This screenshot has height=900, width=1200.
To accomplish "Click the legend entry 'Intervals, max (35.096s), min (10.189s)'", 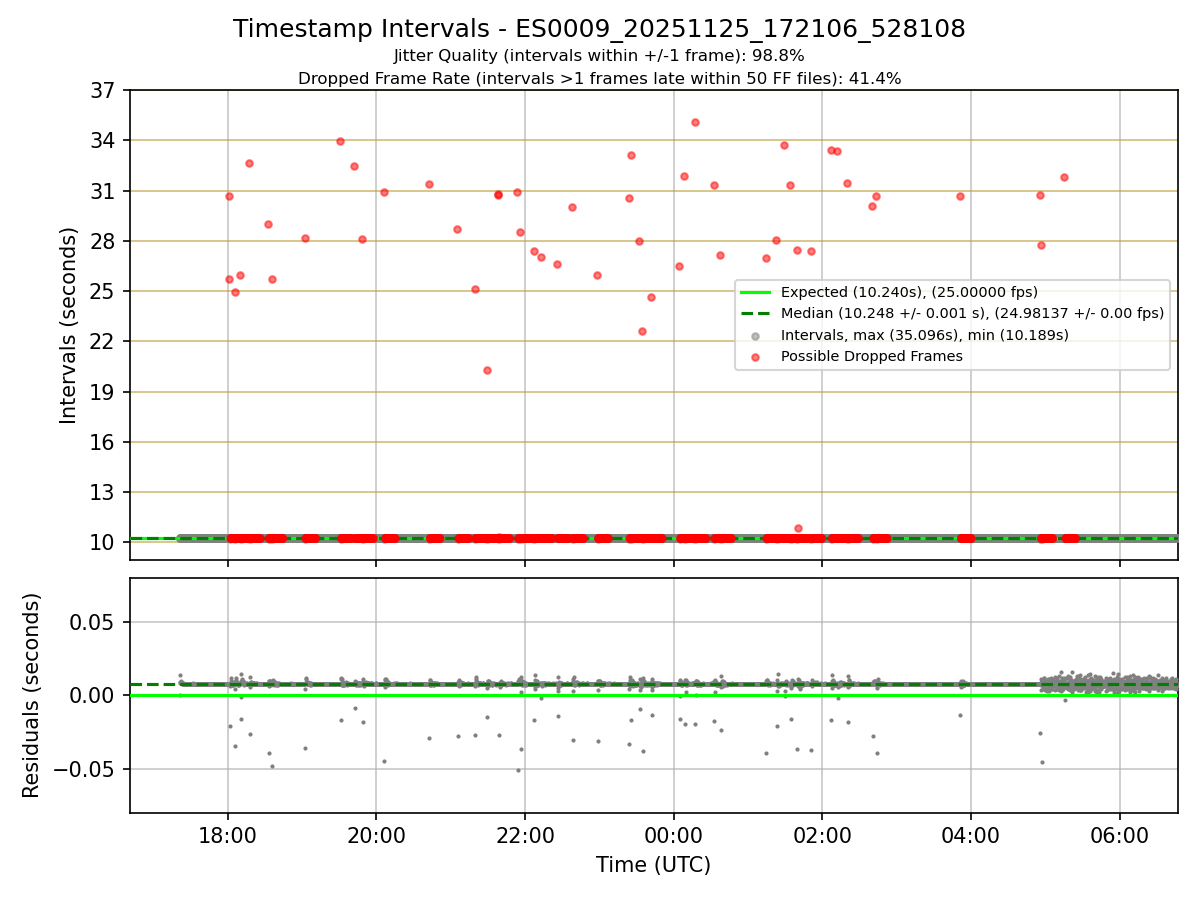I will coord(925,335).
